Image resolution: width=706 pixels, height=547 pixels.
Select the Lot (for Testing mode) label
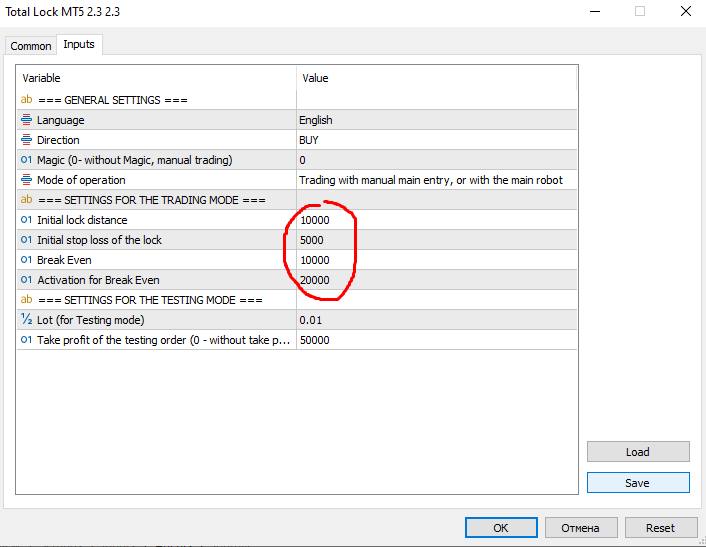[91, 320]
